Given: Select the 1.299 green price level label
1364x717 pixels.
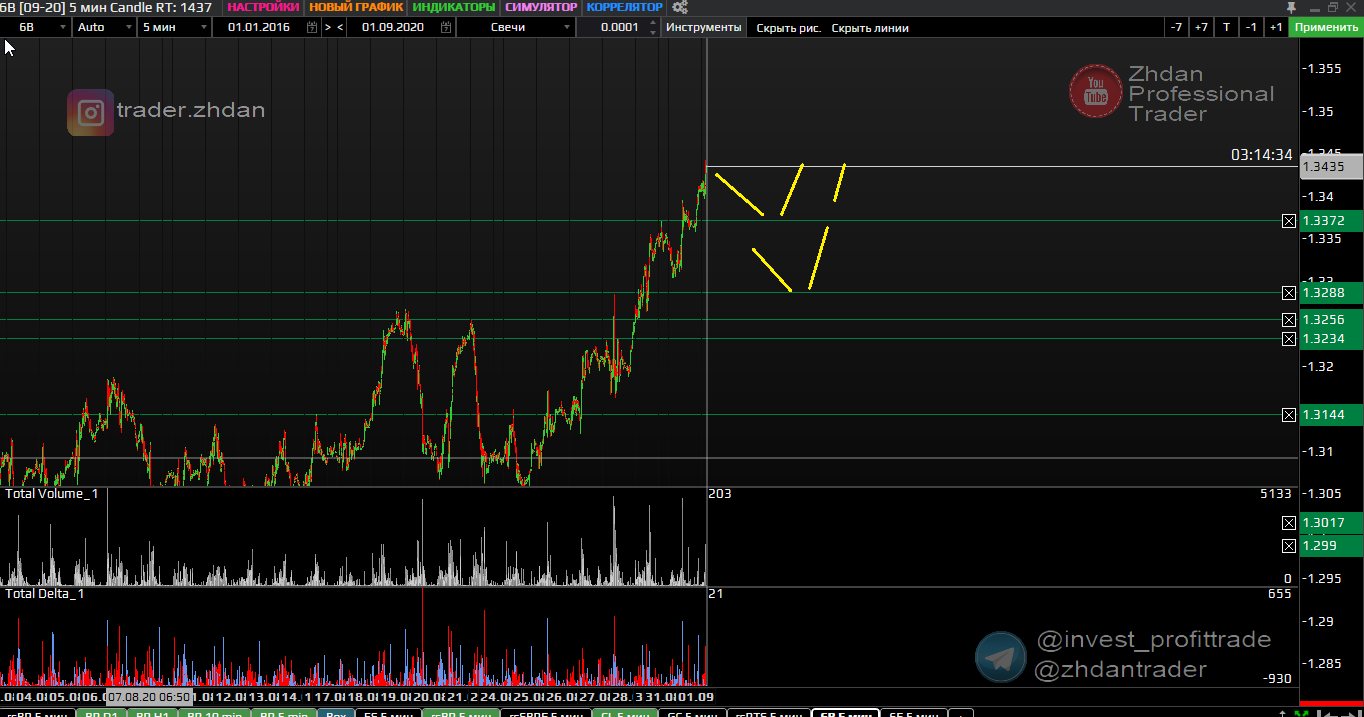Looking at the screenshot, I should click(x=1331, y=546).
